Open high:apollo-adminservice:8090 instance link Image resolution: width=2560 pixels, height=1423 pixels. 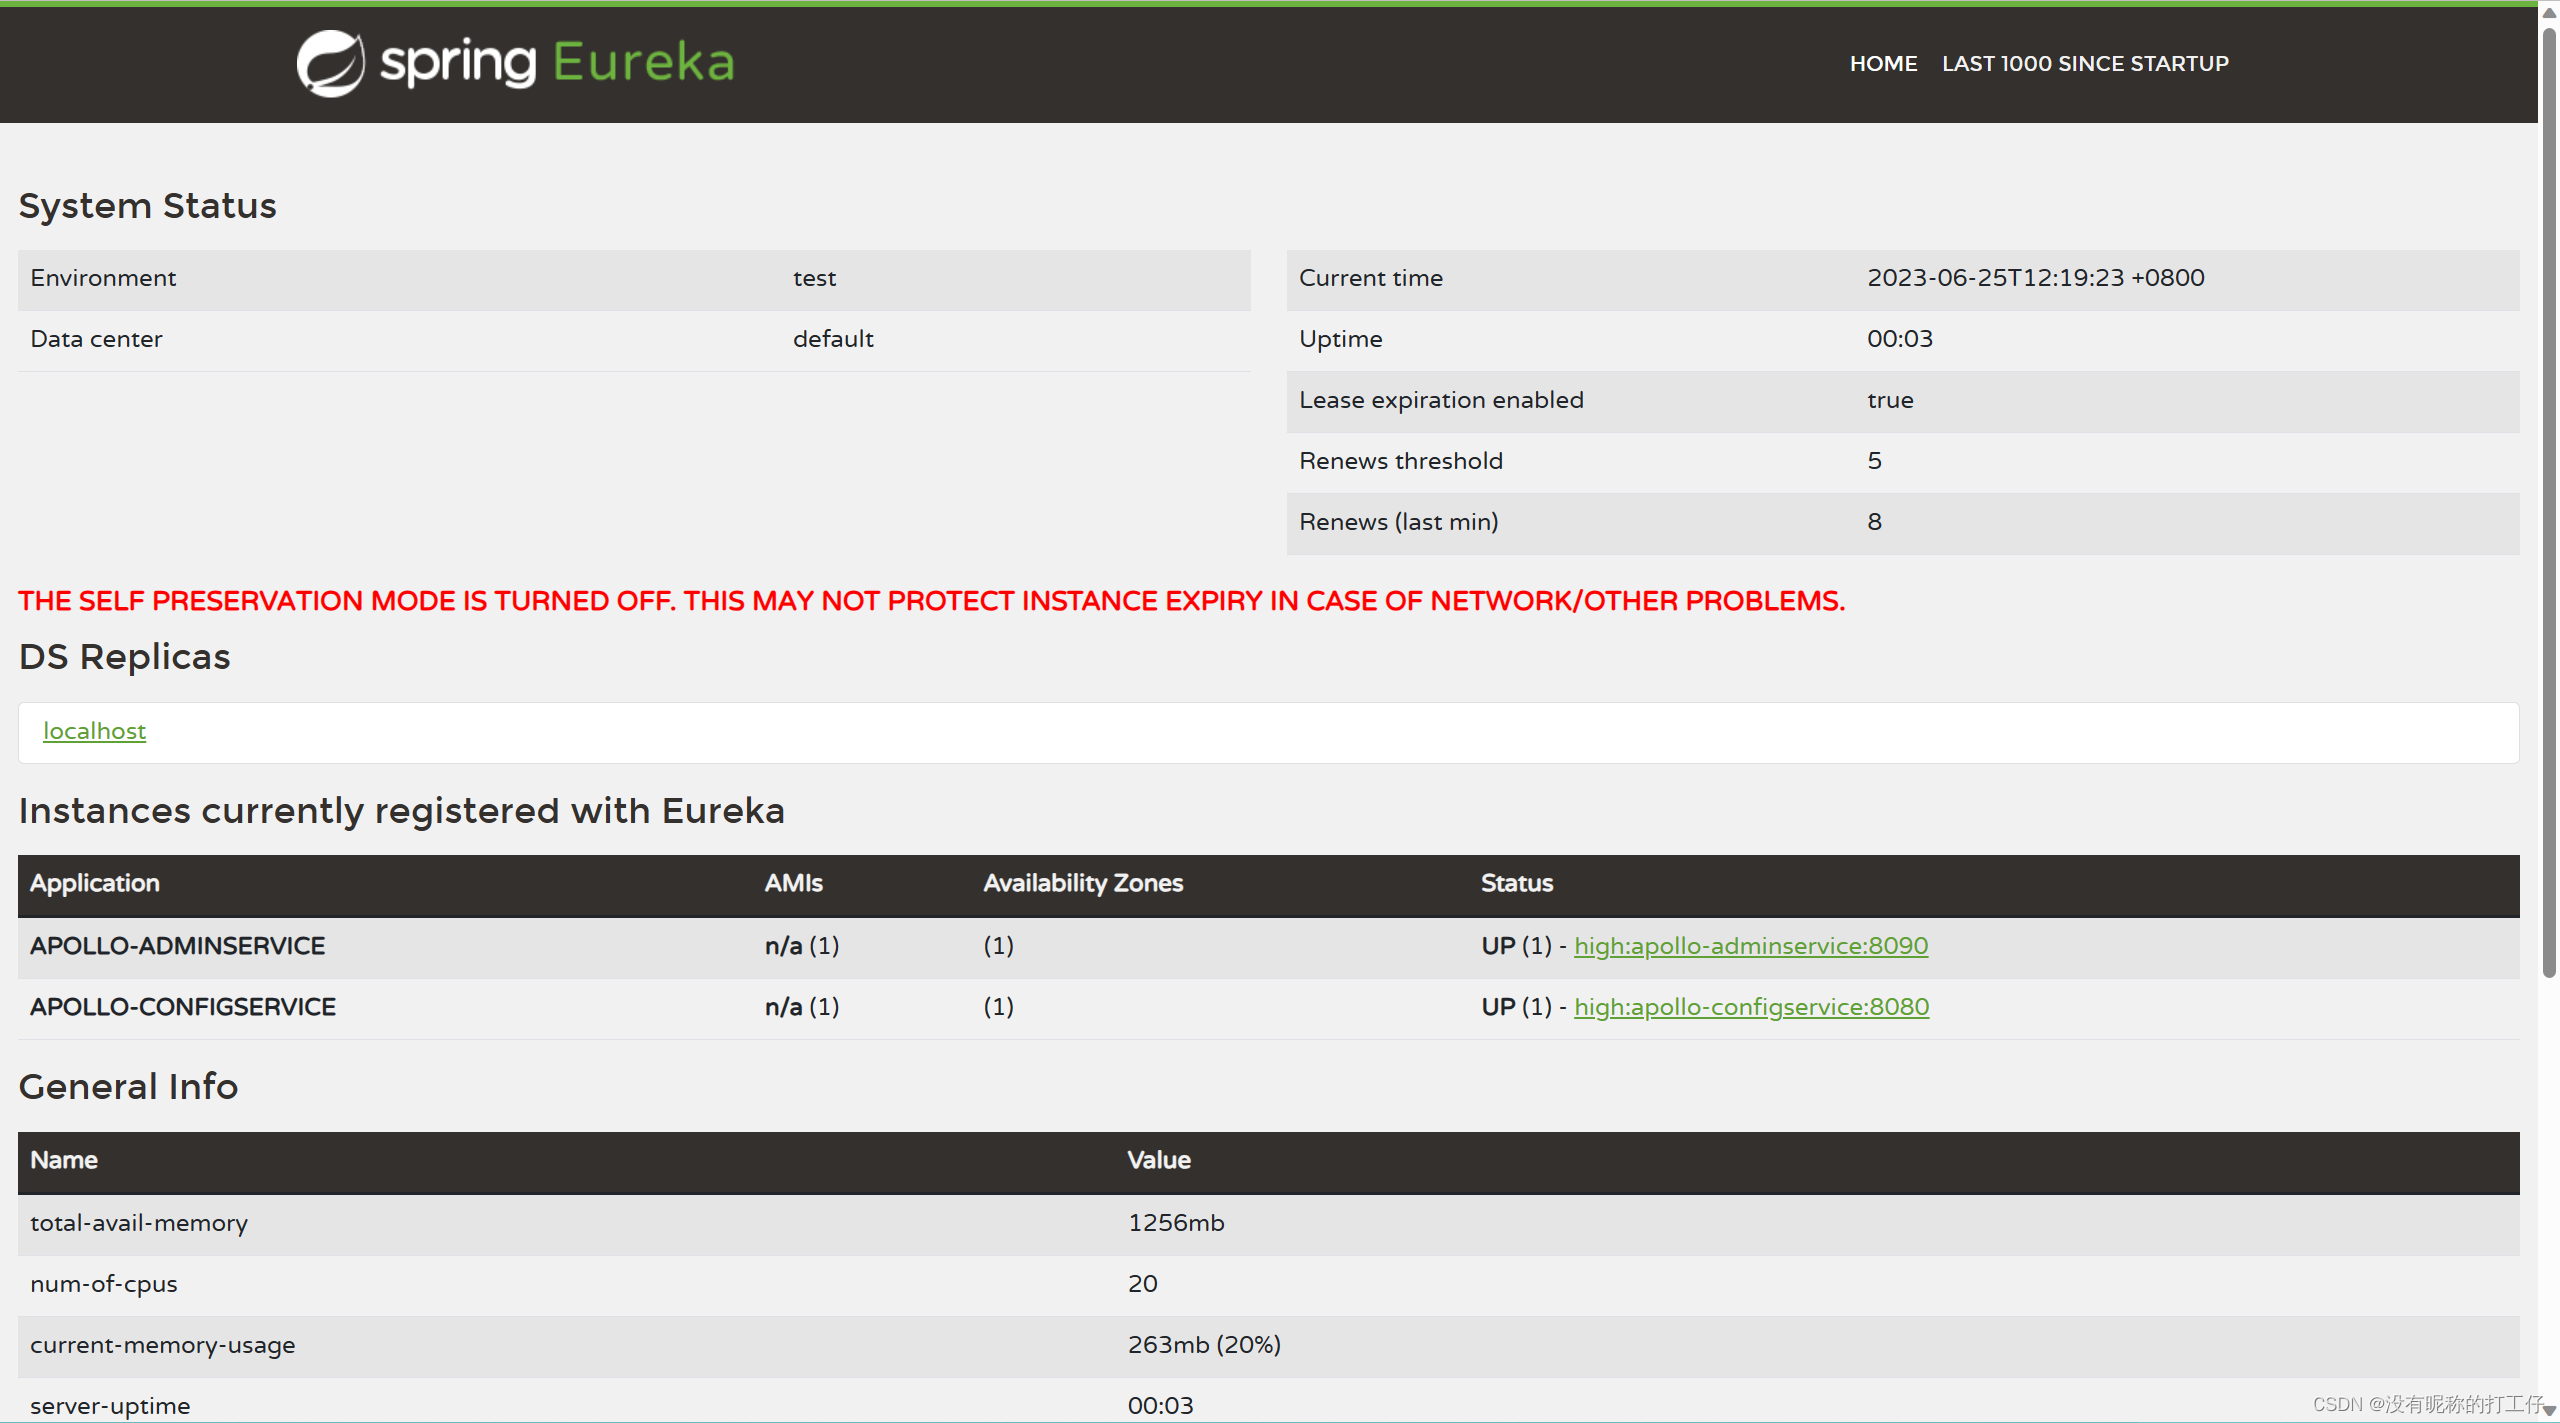coord(1750,946)
